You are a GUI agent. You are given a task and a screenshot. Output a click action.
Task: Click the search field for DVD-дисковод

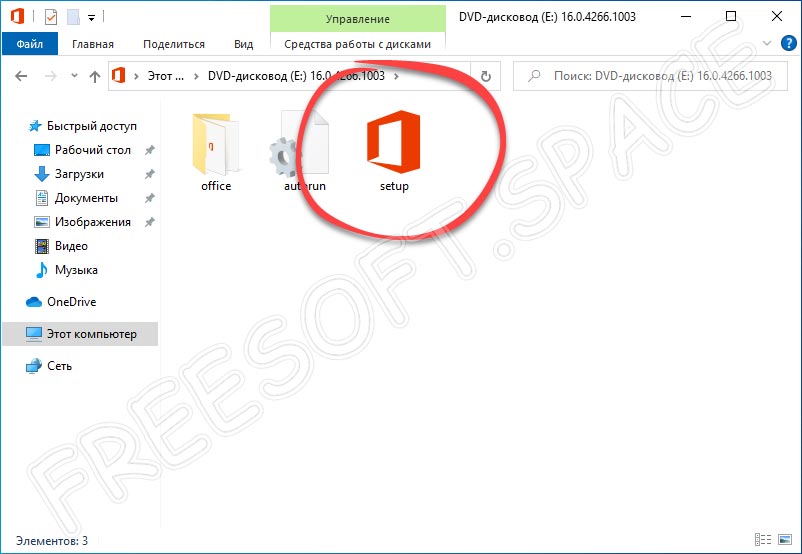click(x=650, y=76)
